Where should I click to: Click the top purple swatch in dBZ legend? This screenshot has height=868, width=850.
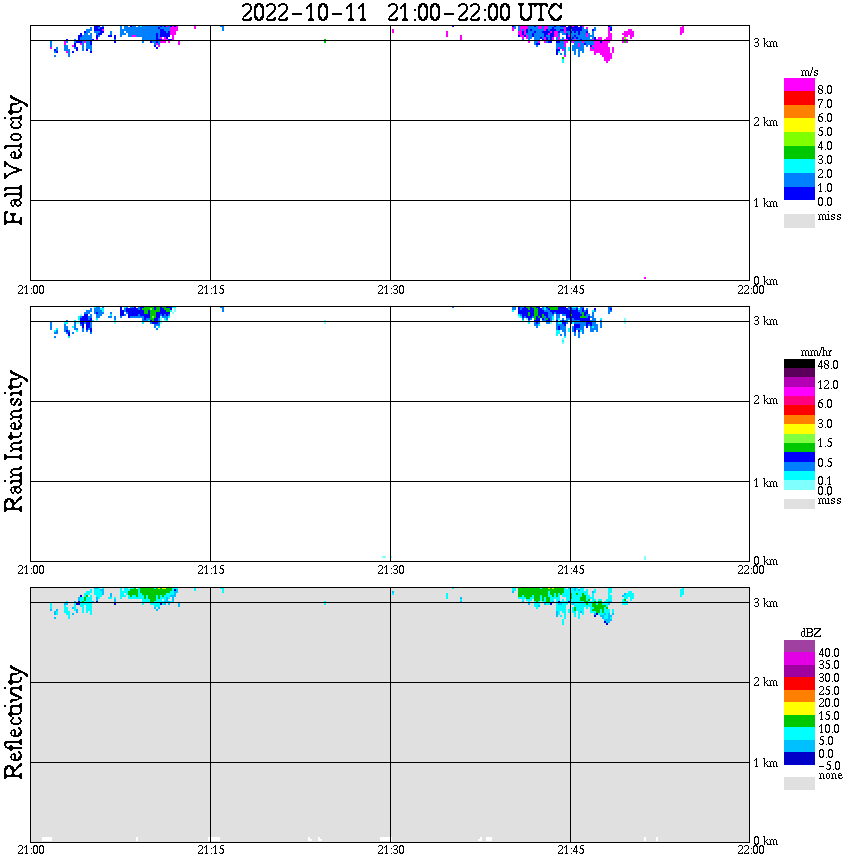point(799,647)
